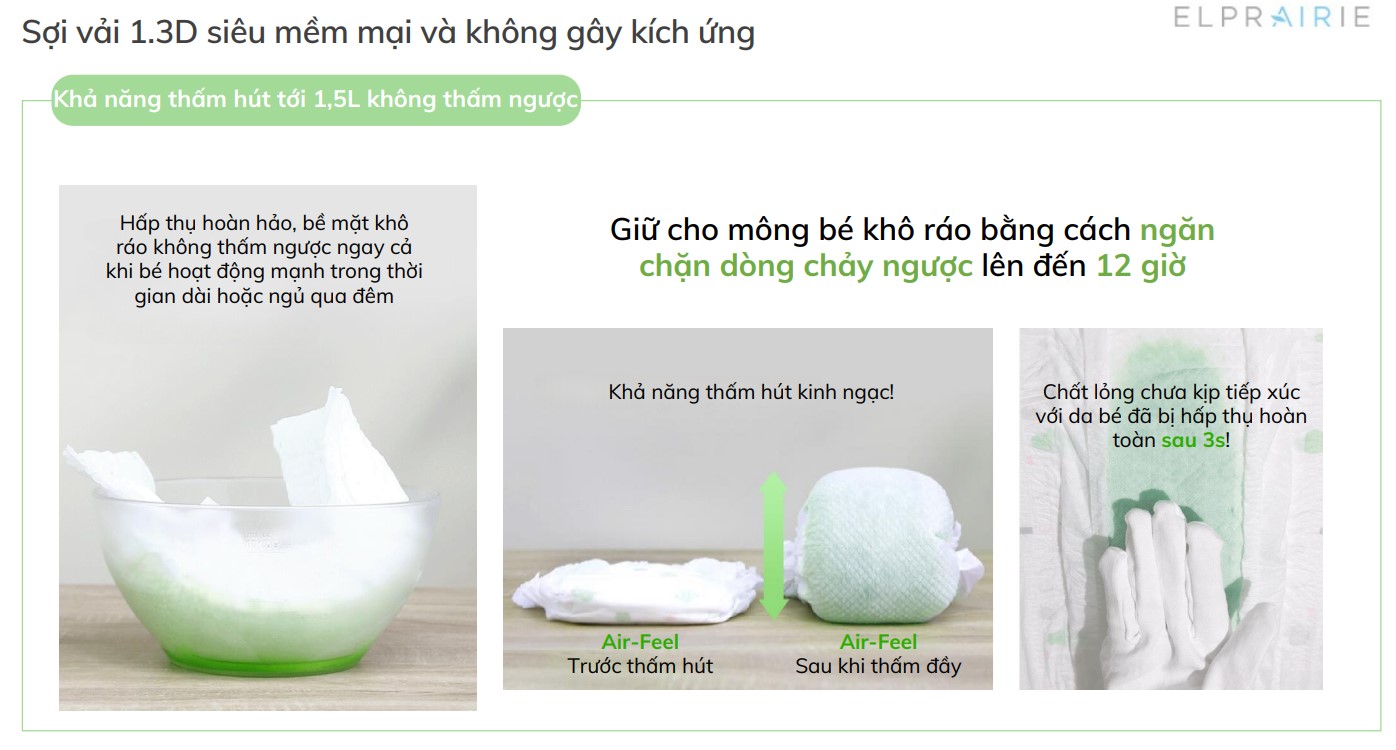Click the green up-down arrow graphic
This screenshot has width=1396, height=750.
point(773,546)
